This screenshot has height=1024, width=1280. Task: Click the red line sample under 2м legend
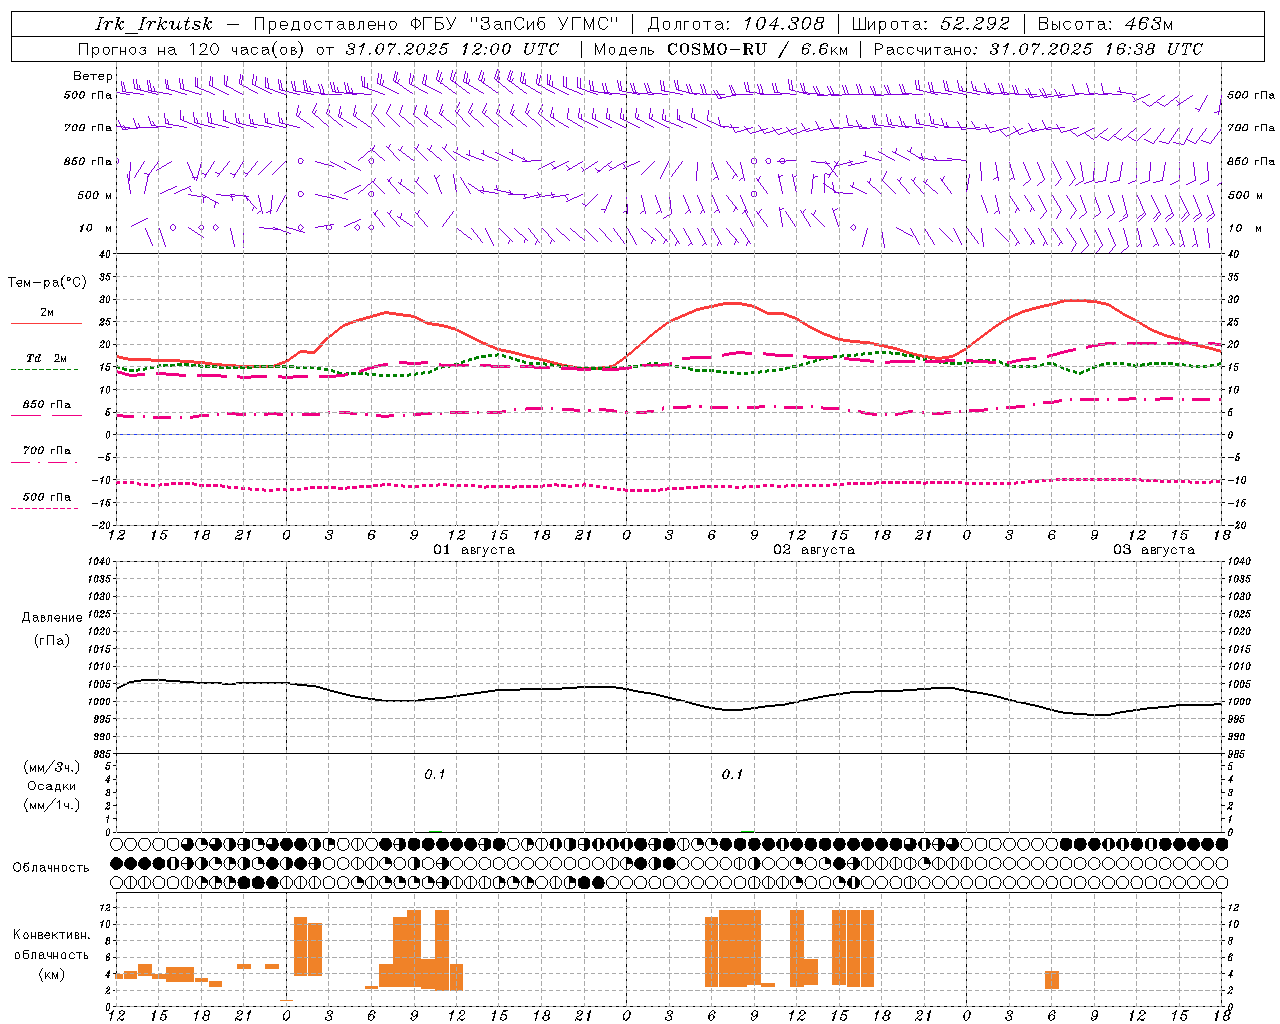[46, 323]
